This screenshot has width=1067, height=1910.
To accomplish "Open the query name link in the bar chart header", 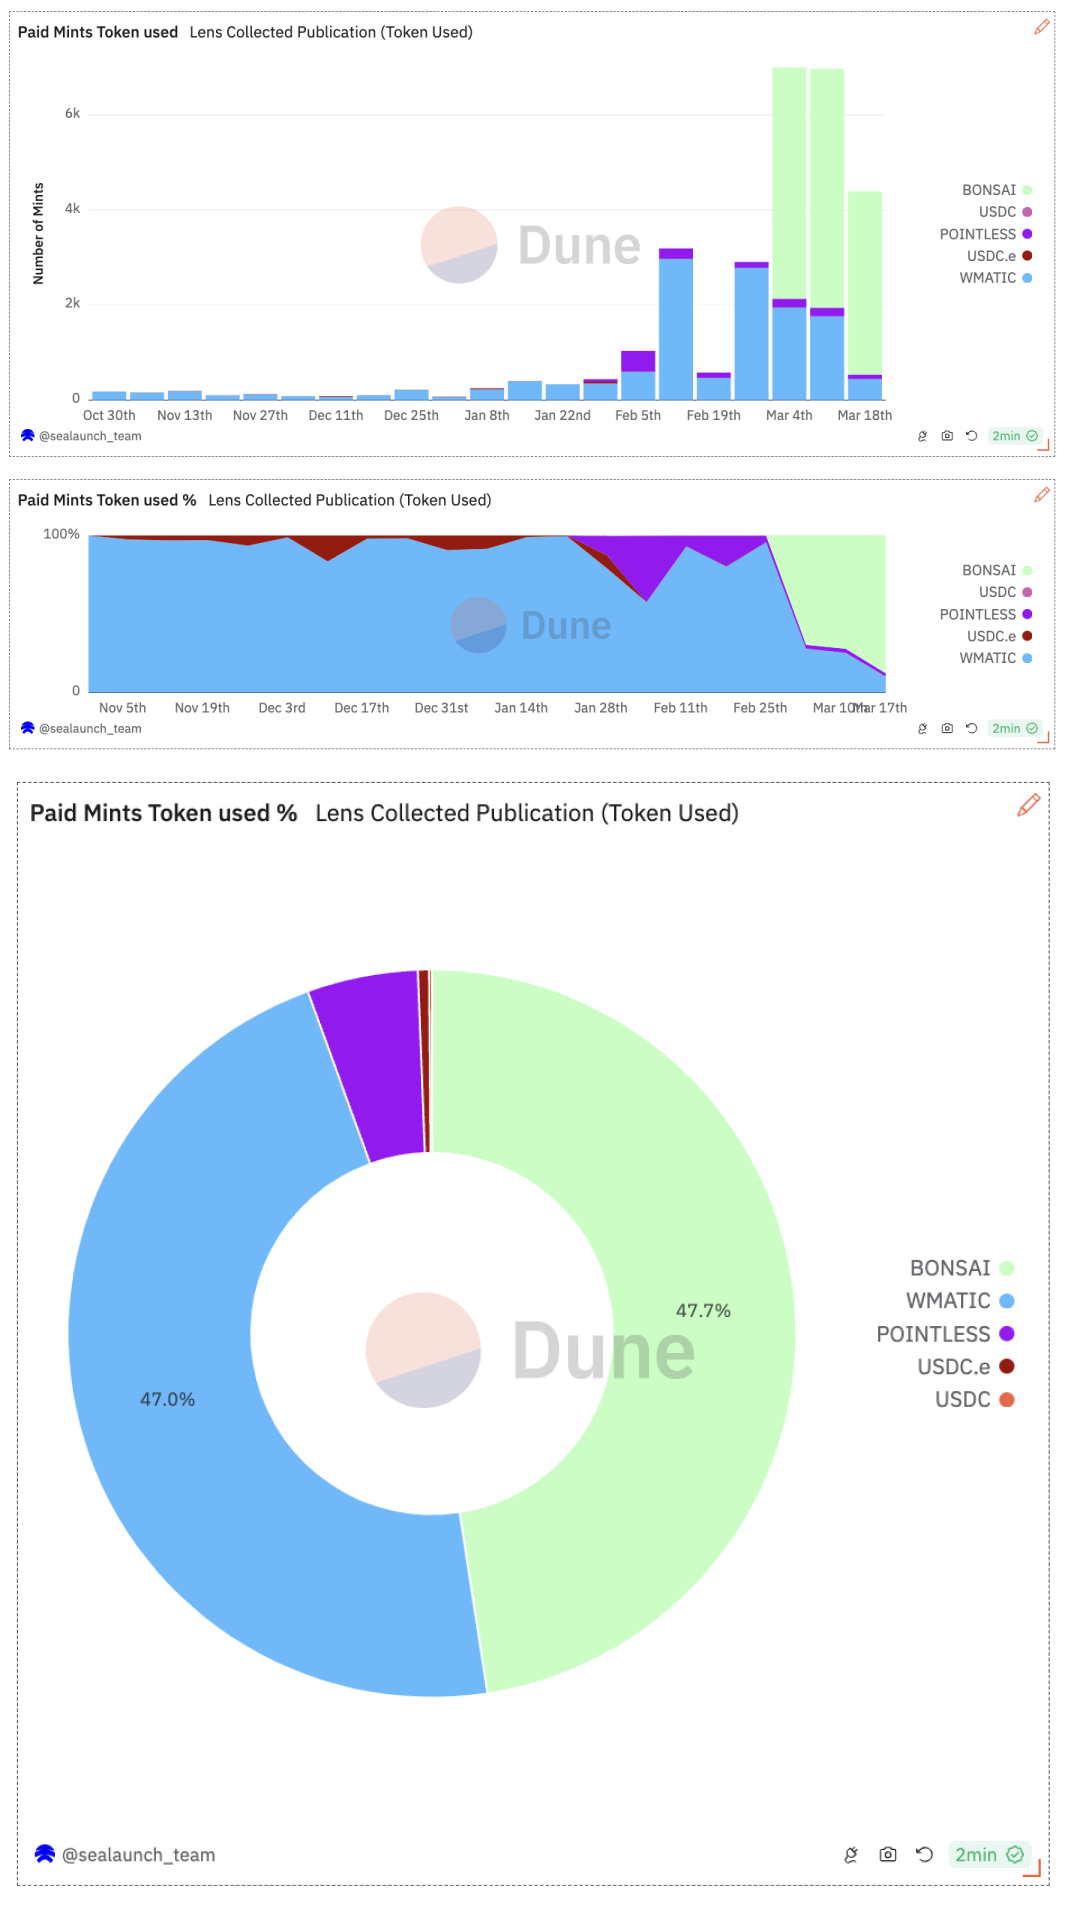I will click(331, 32).
